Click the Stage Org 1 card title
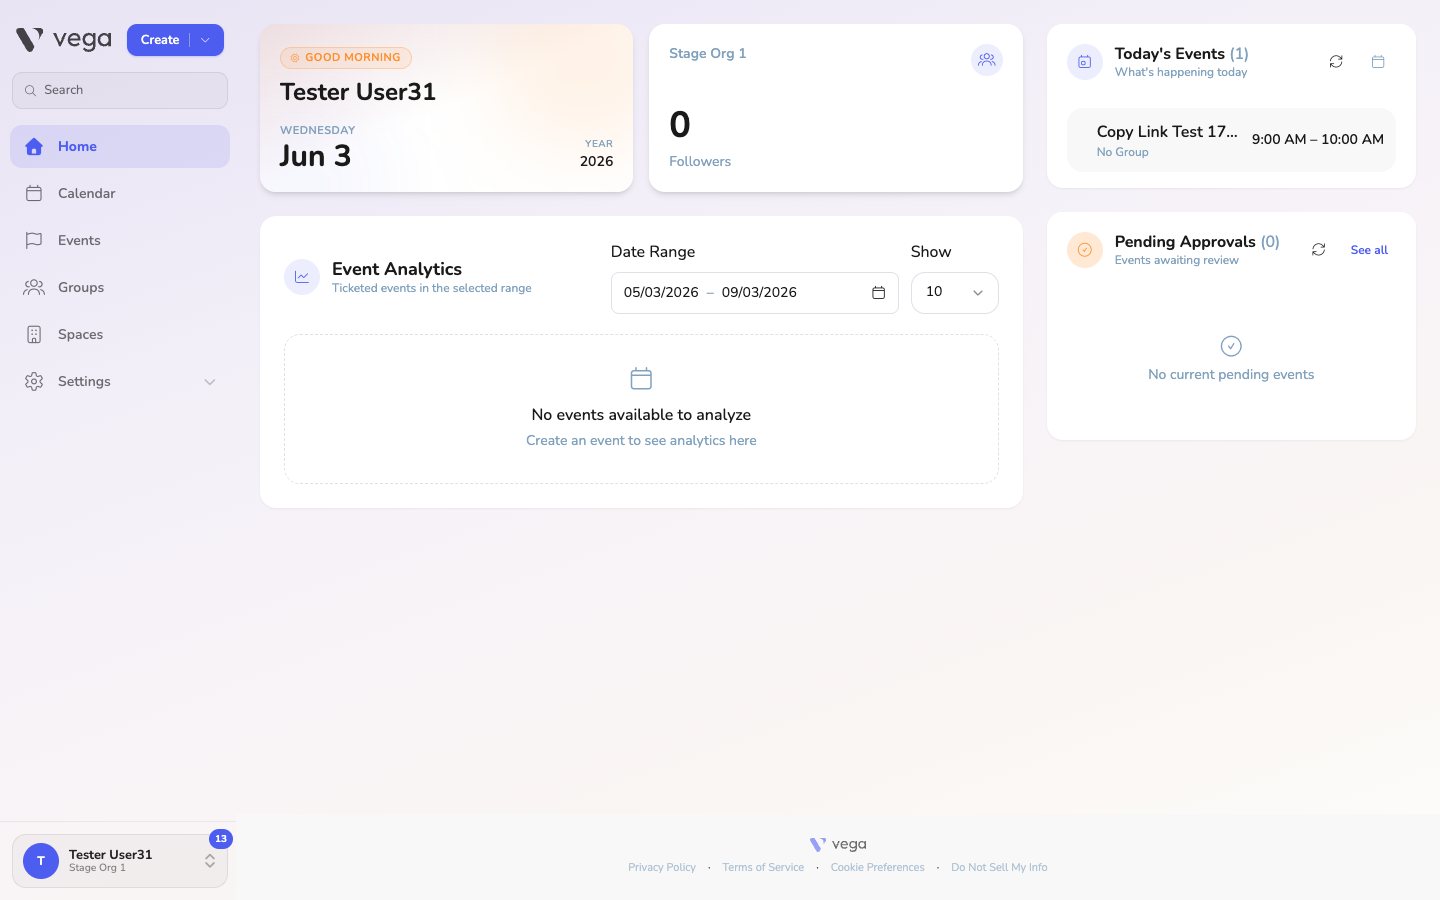1440x900 pixels. [x=707, y=53]
